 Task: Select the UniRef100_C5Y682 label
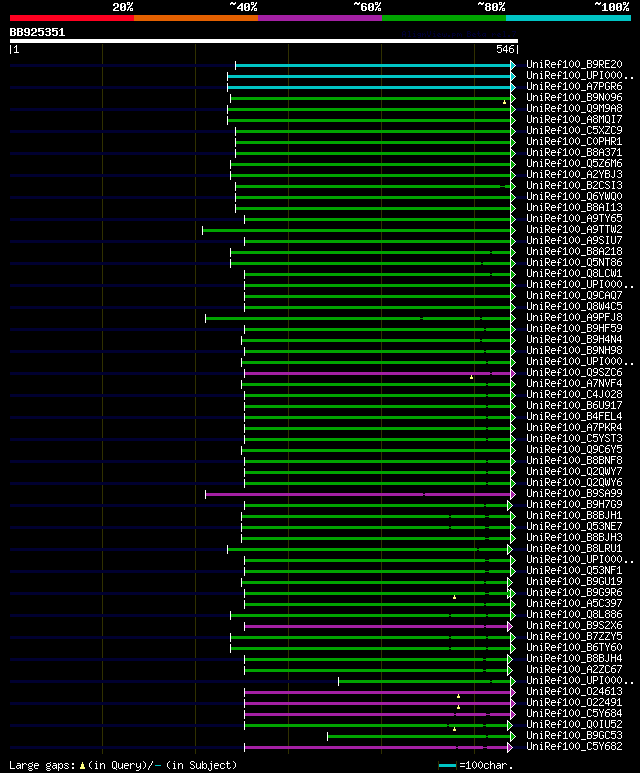coord(574,746)
